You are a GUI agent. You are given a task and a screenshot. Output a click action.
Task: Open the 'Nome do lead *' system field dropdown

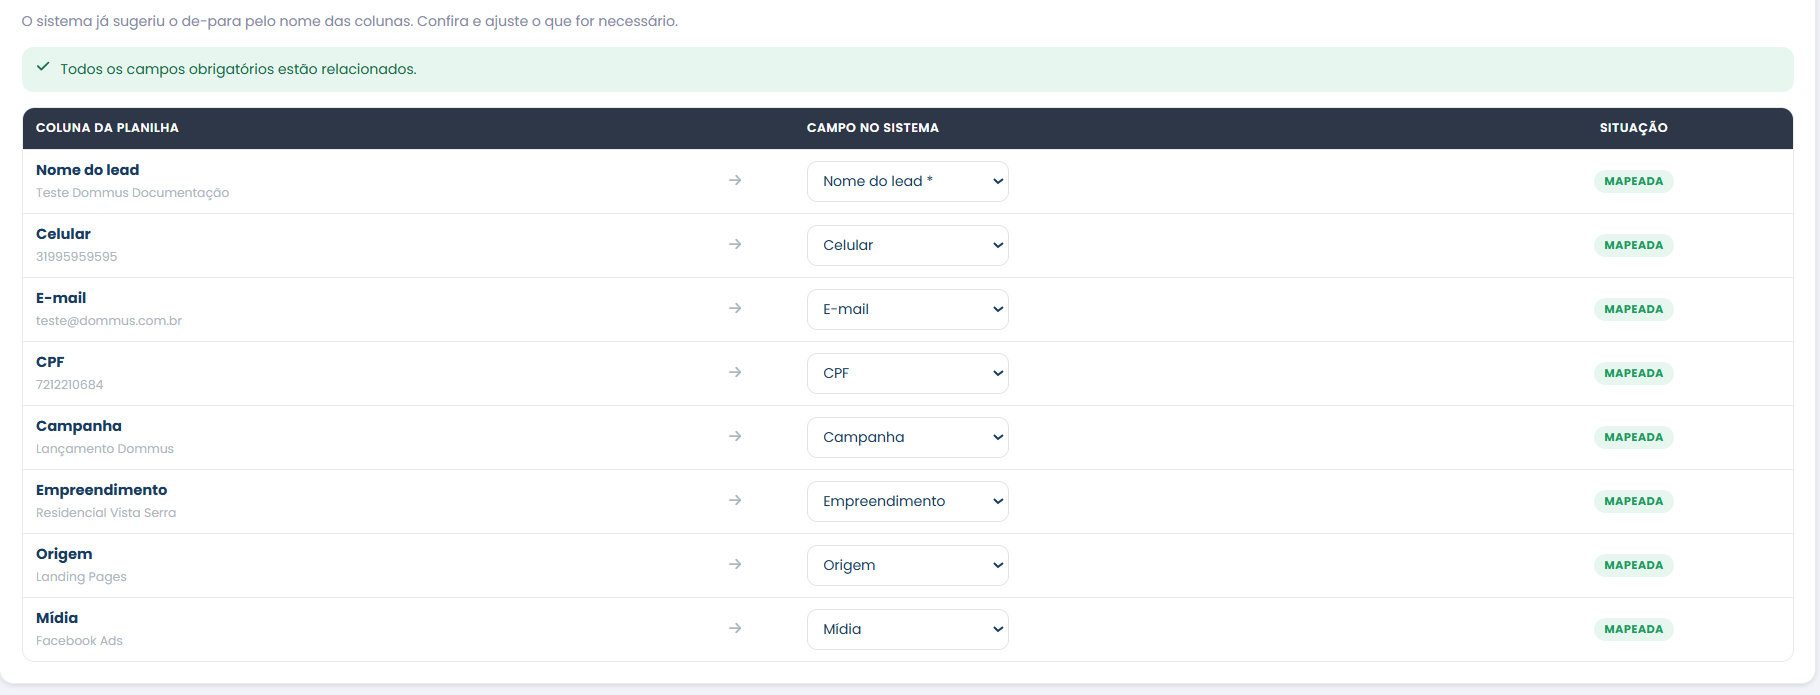(x=907, y=181)
